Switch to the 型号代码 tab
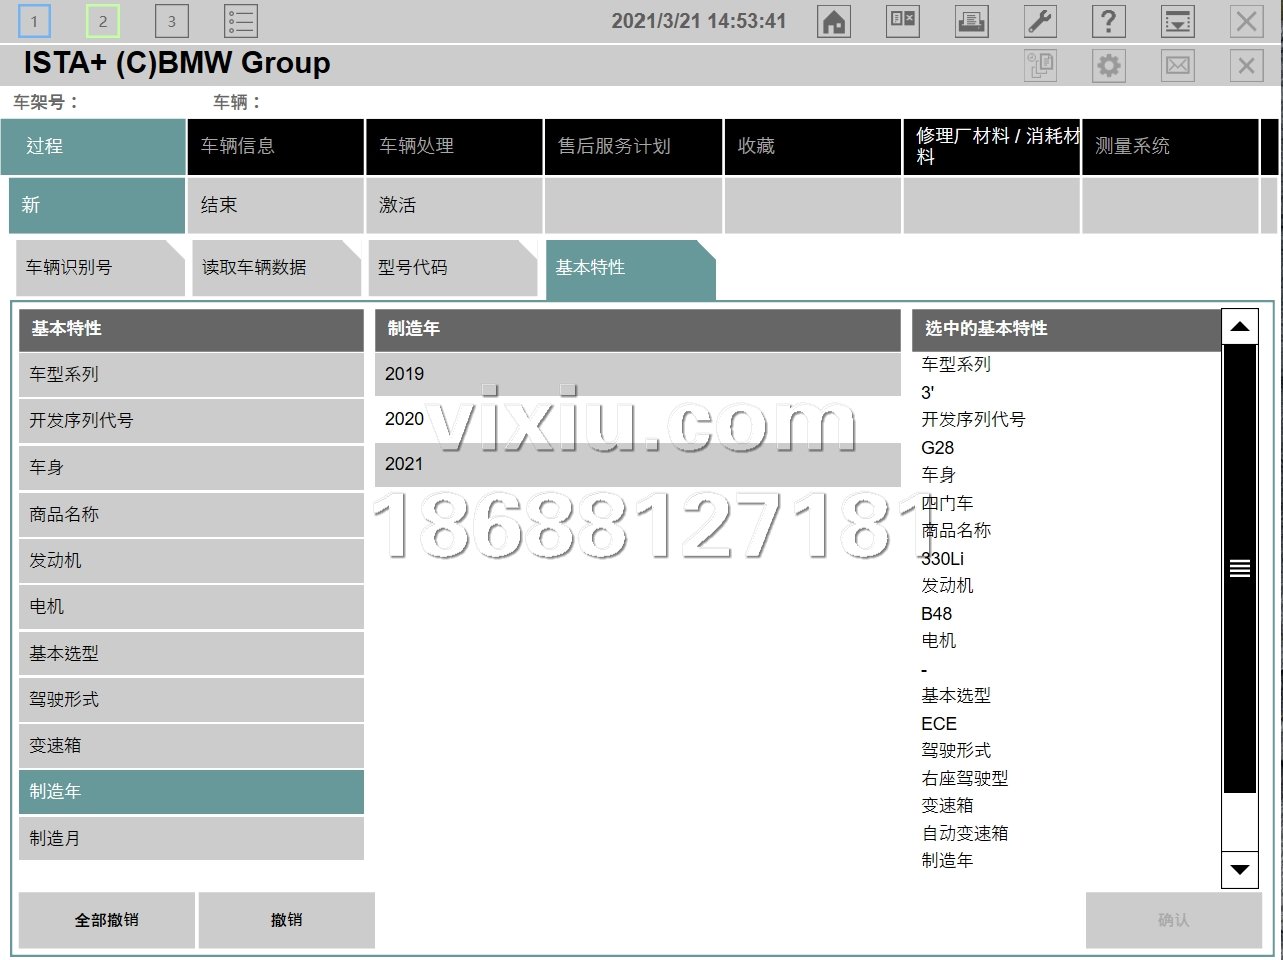 click(x=452, y=268)
